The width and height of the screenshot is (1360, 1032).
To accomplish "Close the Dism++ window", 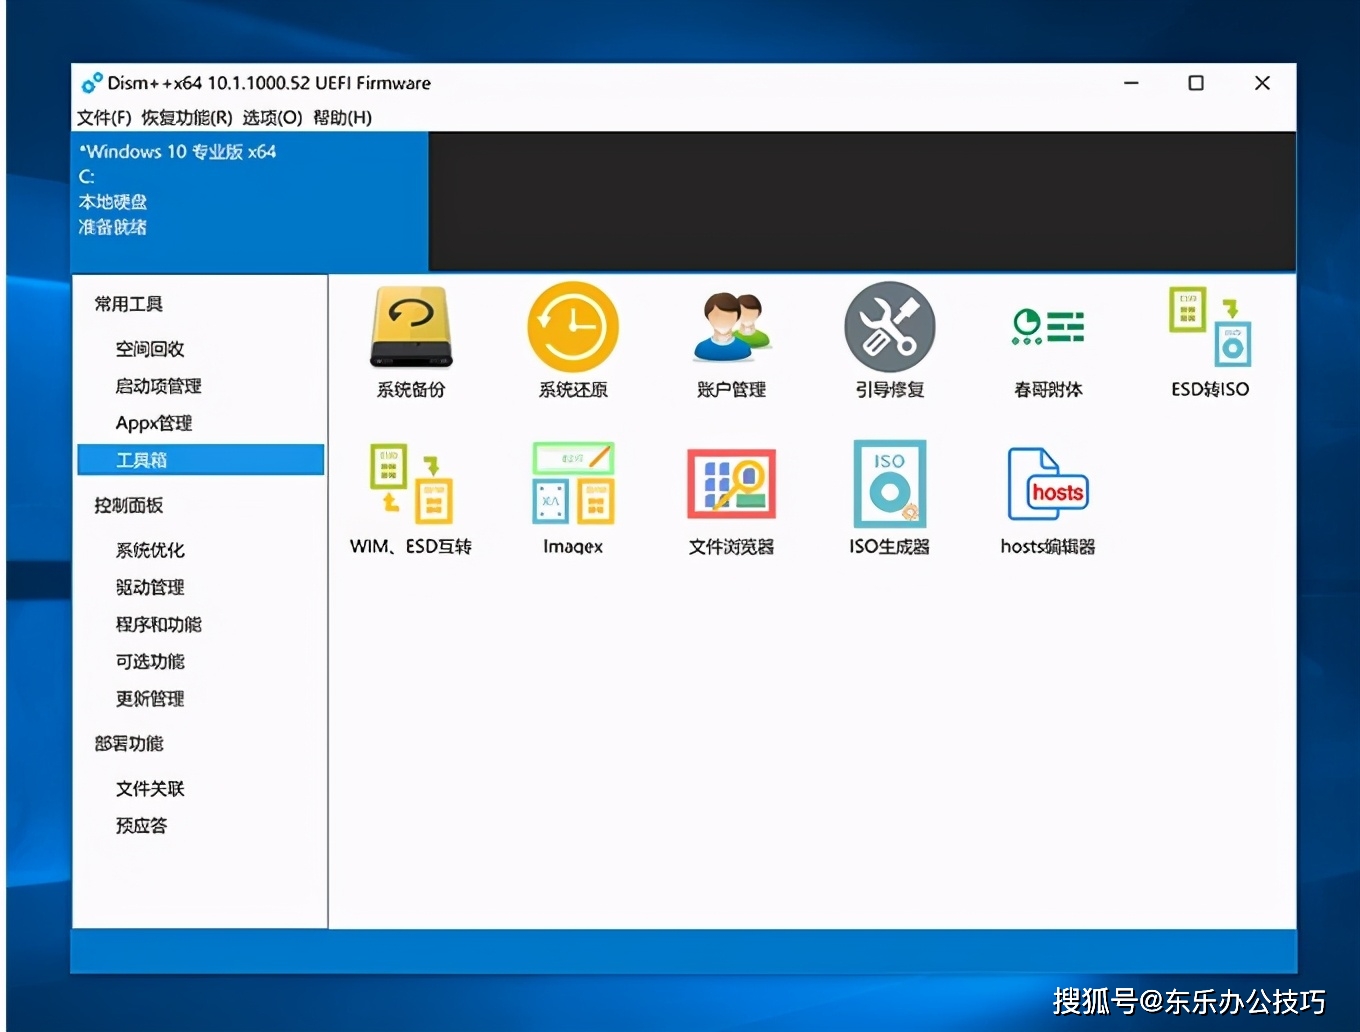I will (x=1262, y=83).
